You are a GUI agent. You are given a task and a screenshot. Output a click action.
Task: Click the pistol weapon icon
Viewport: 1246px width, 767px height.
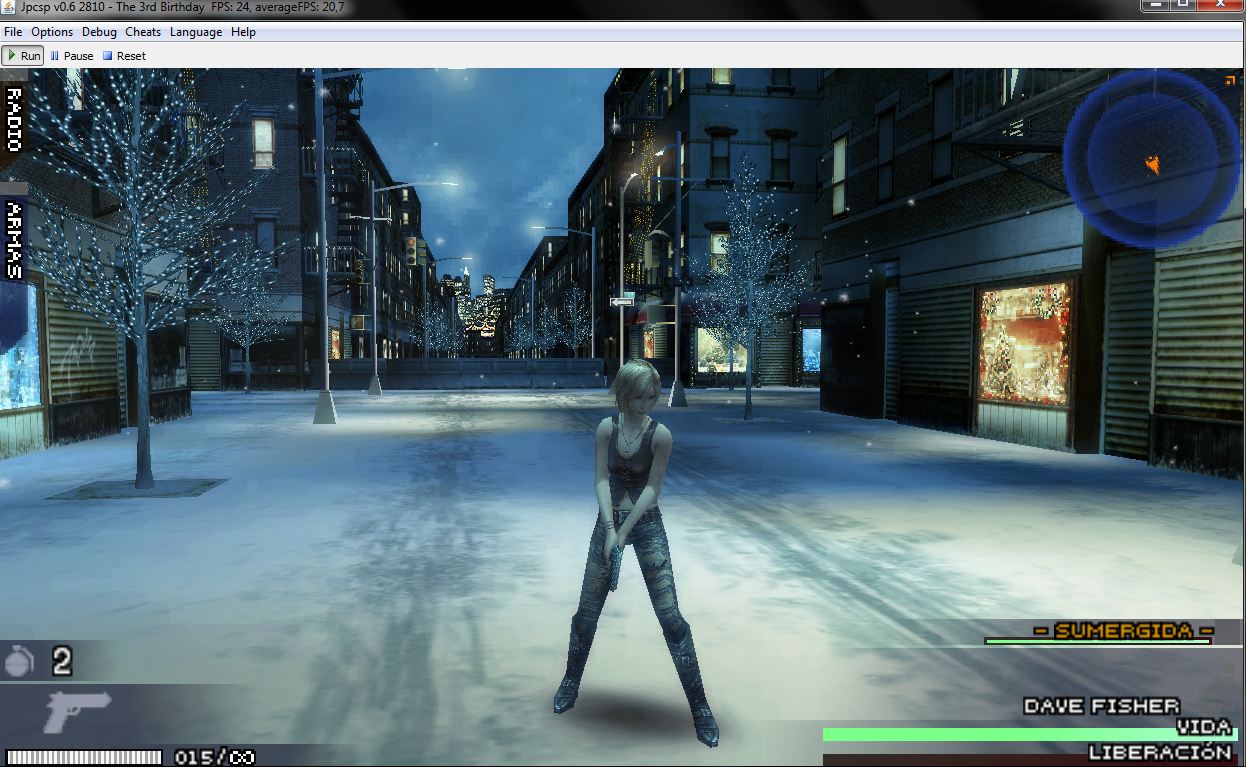(x=77, y=711)
